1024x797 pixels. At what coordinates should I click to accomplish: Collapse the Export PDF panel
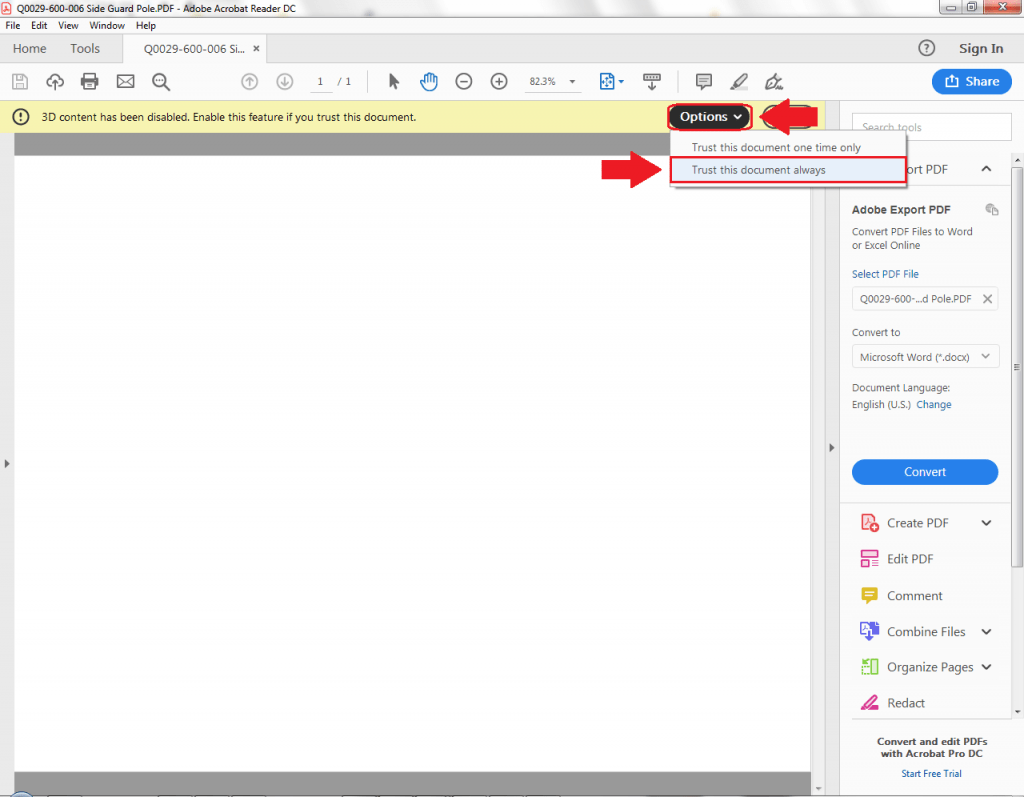click(985, 169)
